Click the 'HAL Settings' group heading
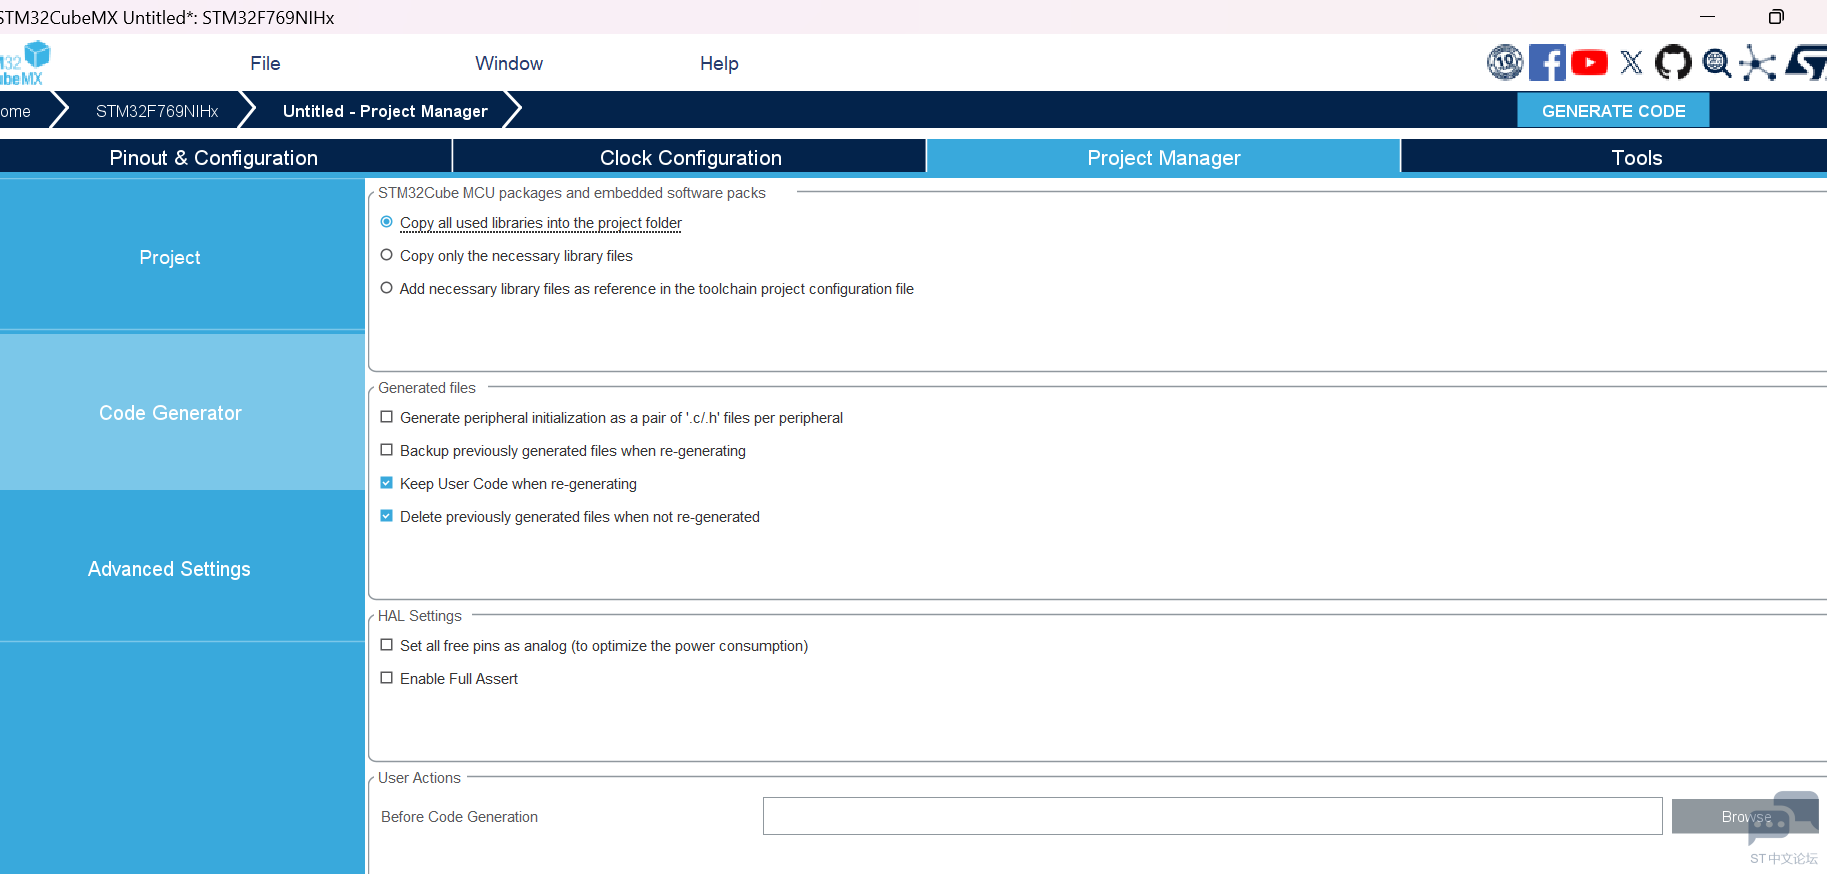Image resolution: width=1827 pixels, height=874 pixels. tap(420, 615)
